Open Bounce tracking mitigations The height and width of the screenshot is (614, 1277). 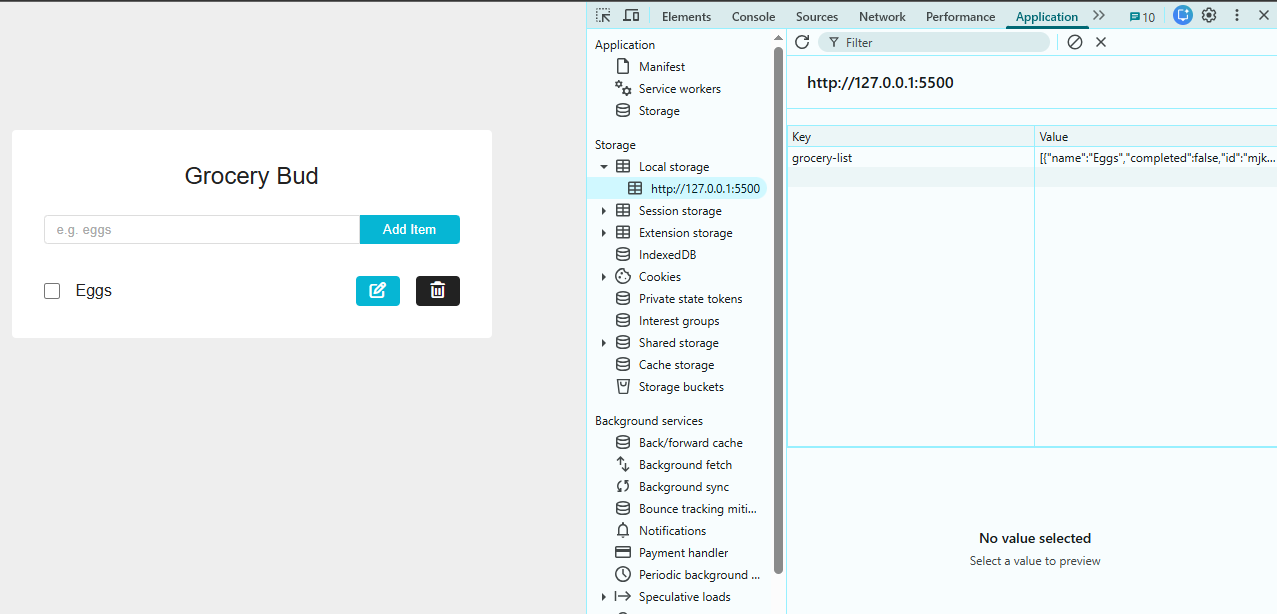coord(698,509)
